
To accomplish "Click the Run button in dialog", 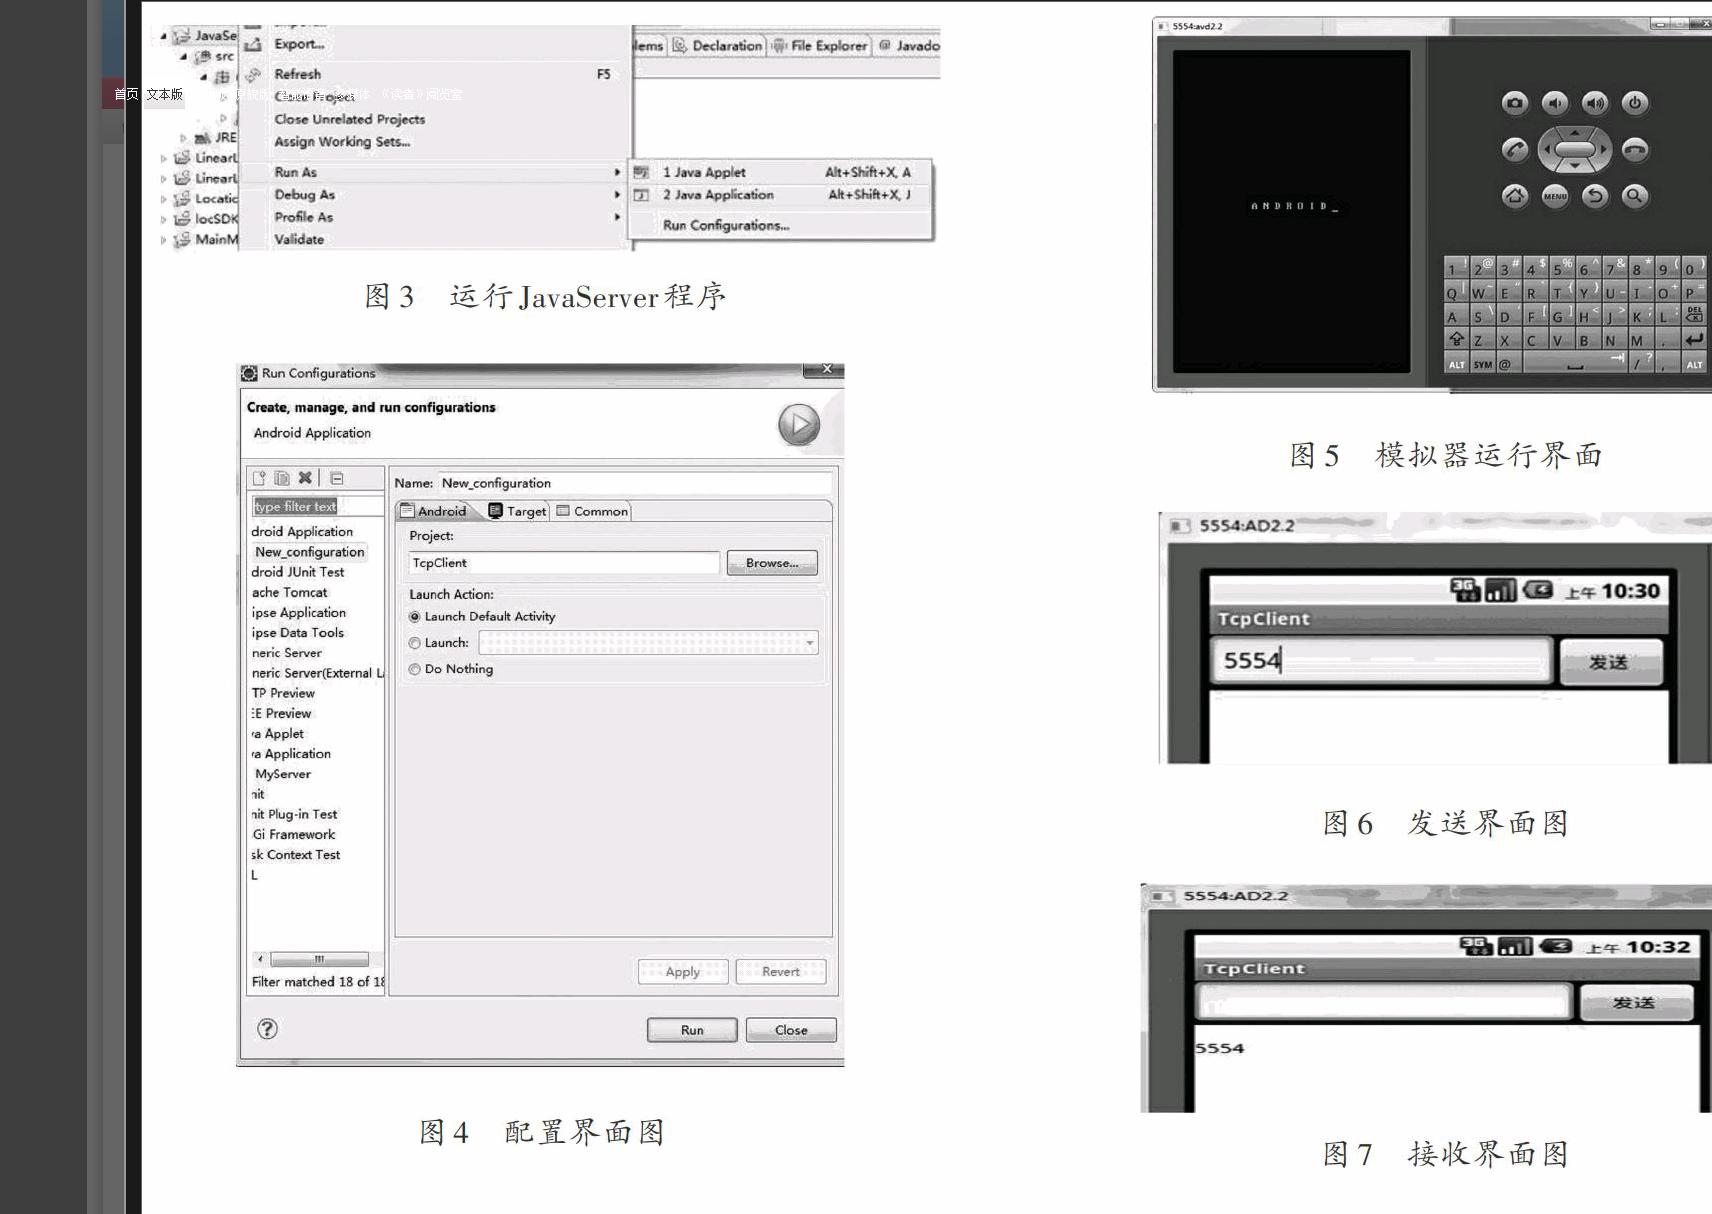I will pyautogui.click(x=692, y=1030).
